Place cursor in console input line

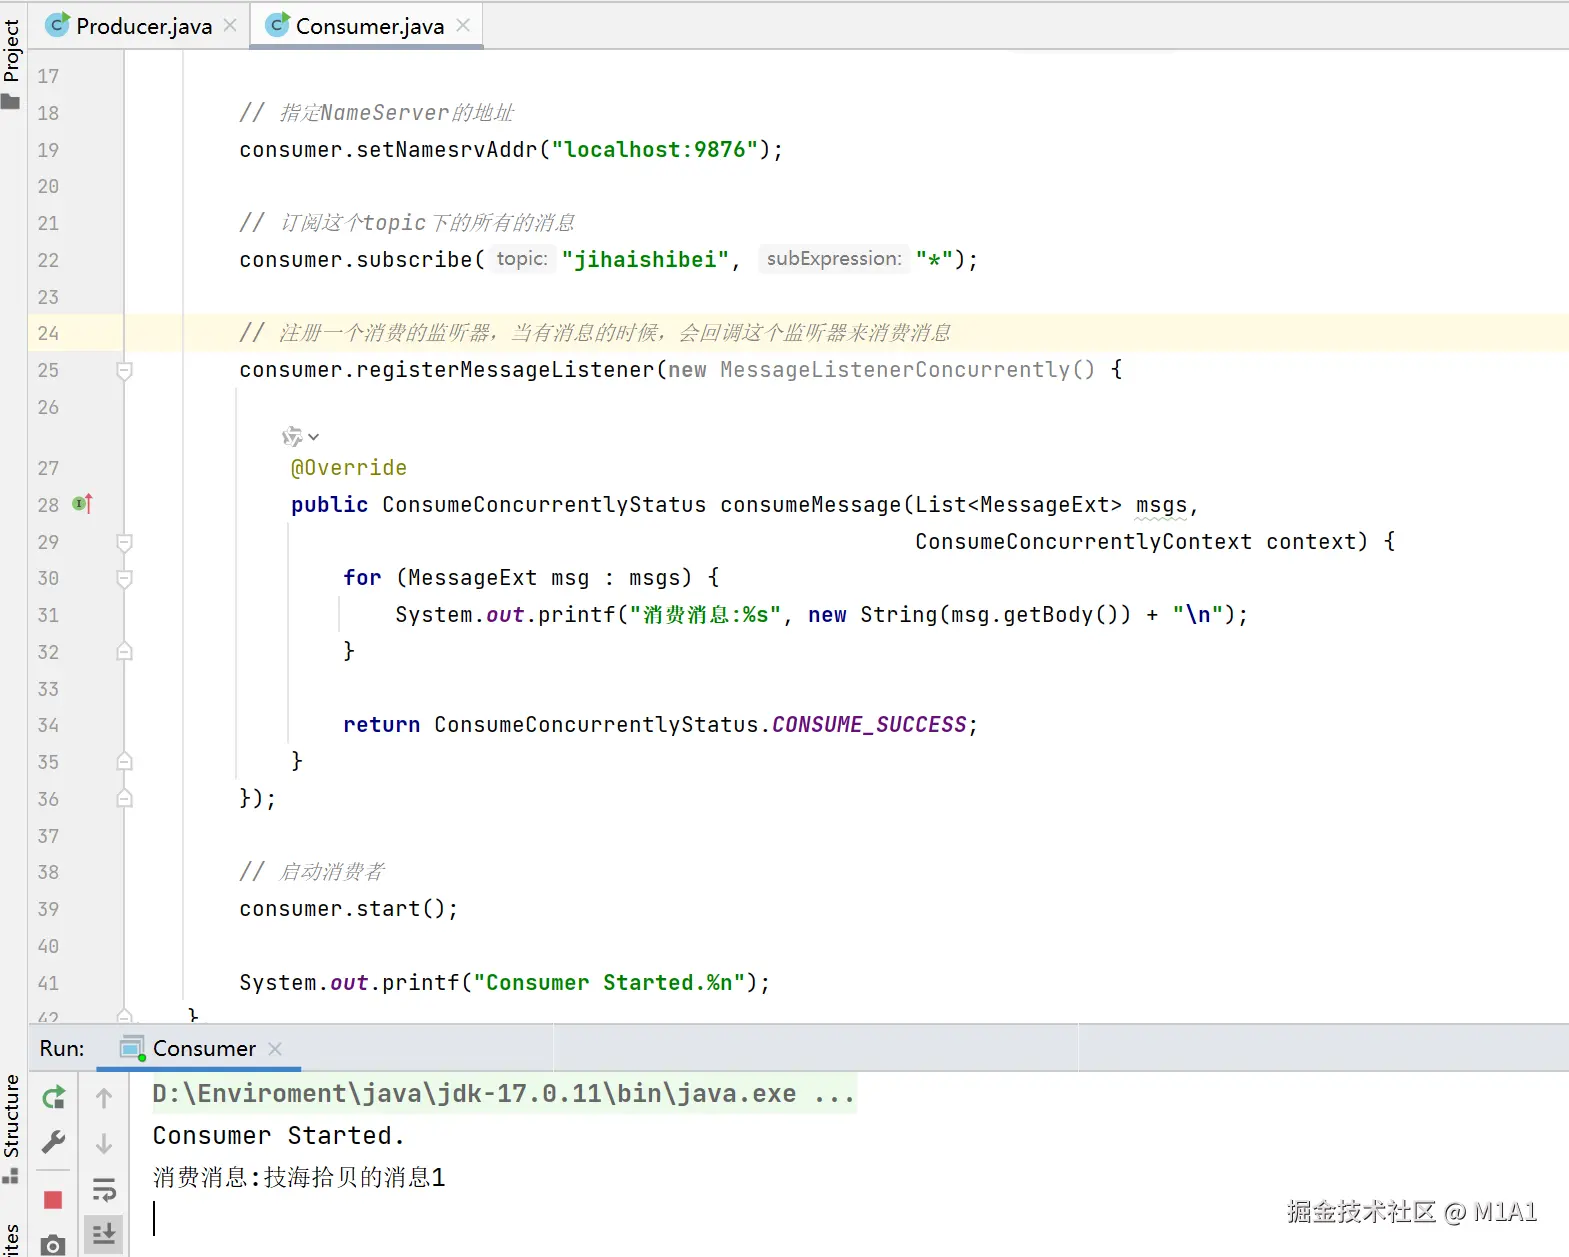pyautogui.click(x=155, y=1218)
